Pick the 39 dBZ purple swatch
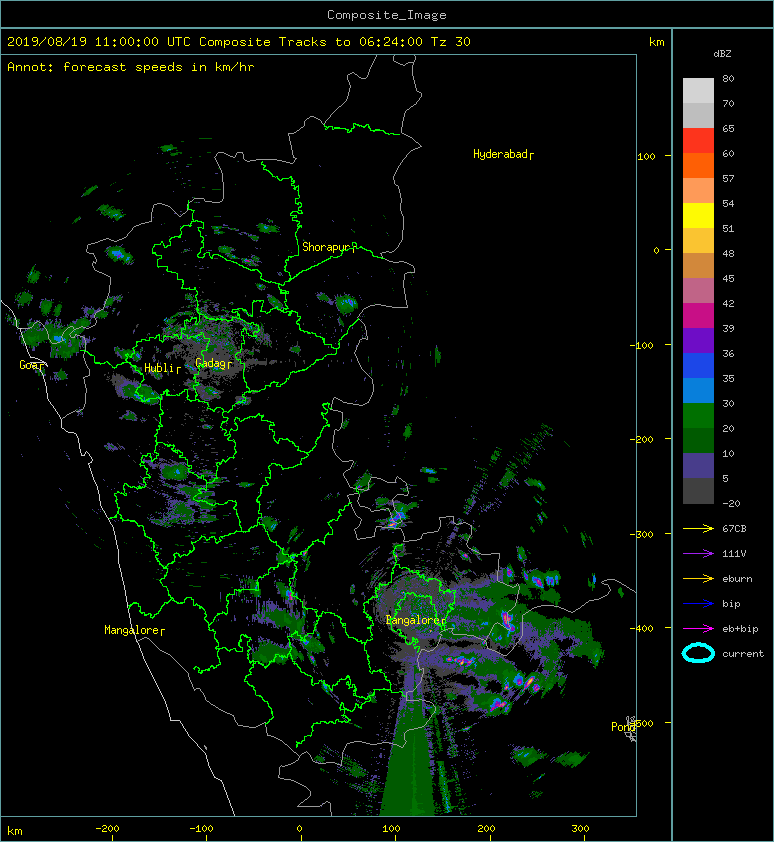This screenshot has width=774, height=842. [x=698, y=340]
